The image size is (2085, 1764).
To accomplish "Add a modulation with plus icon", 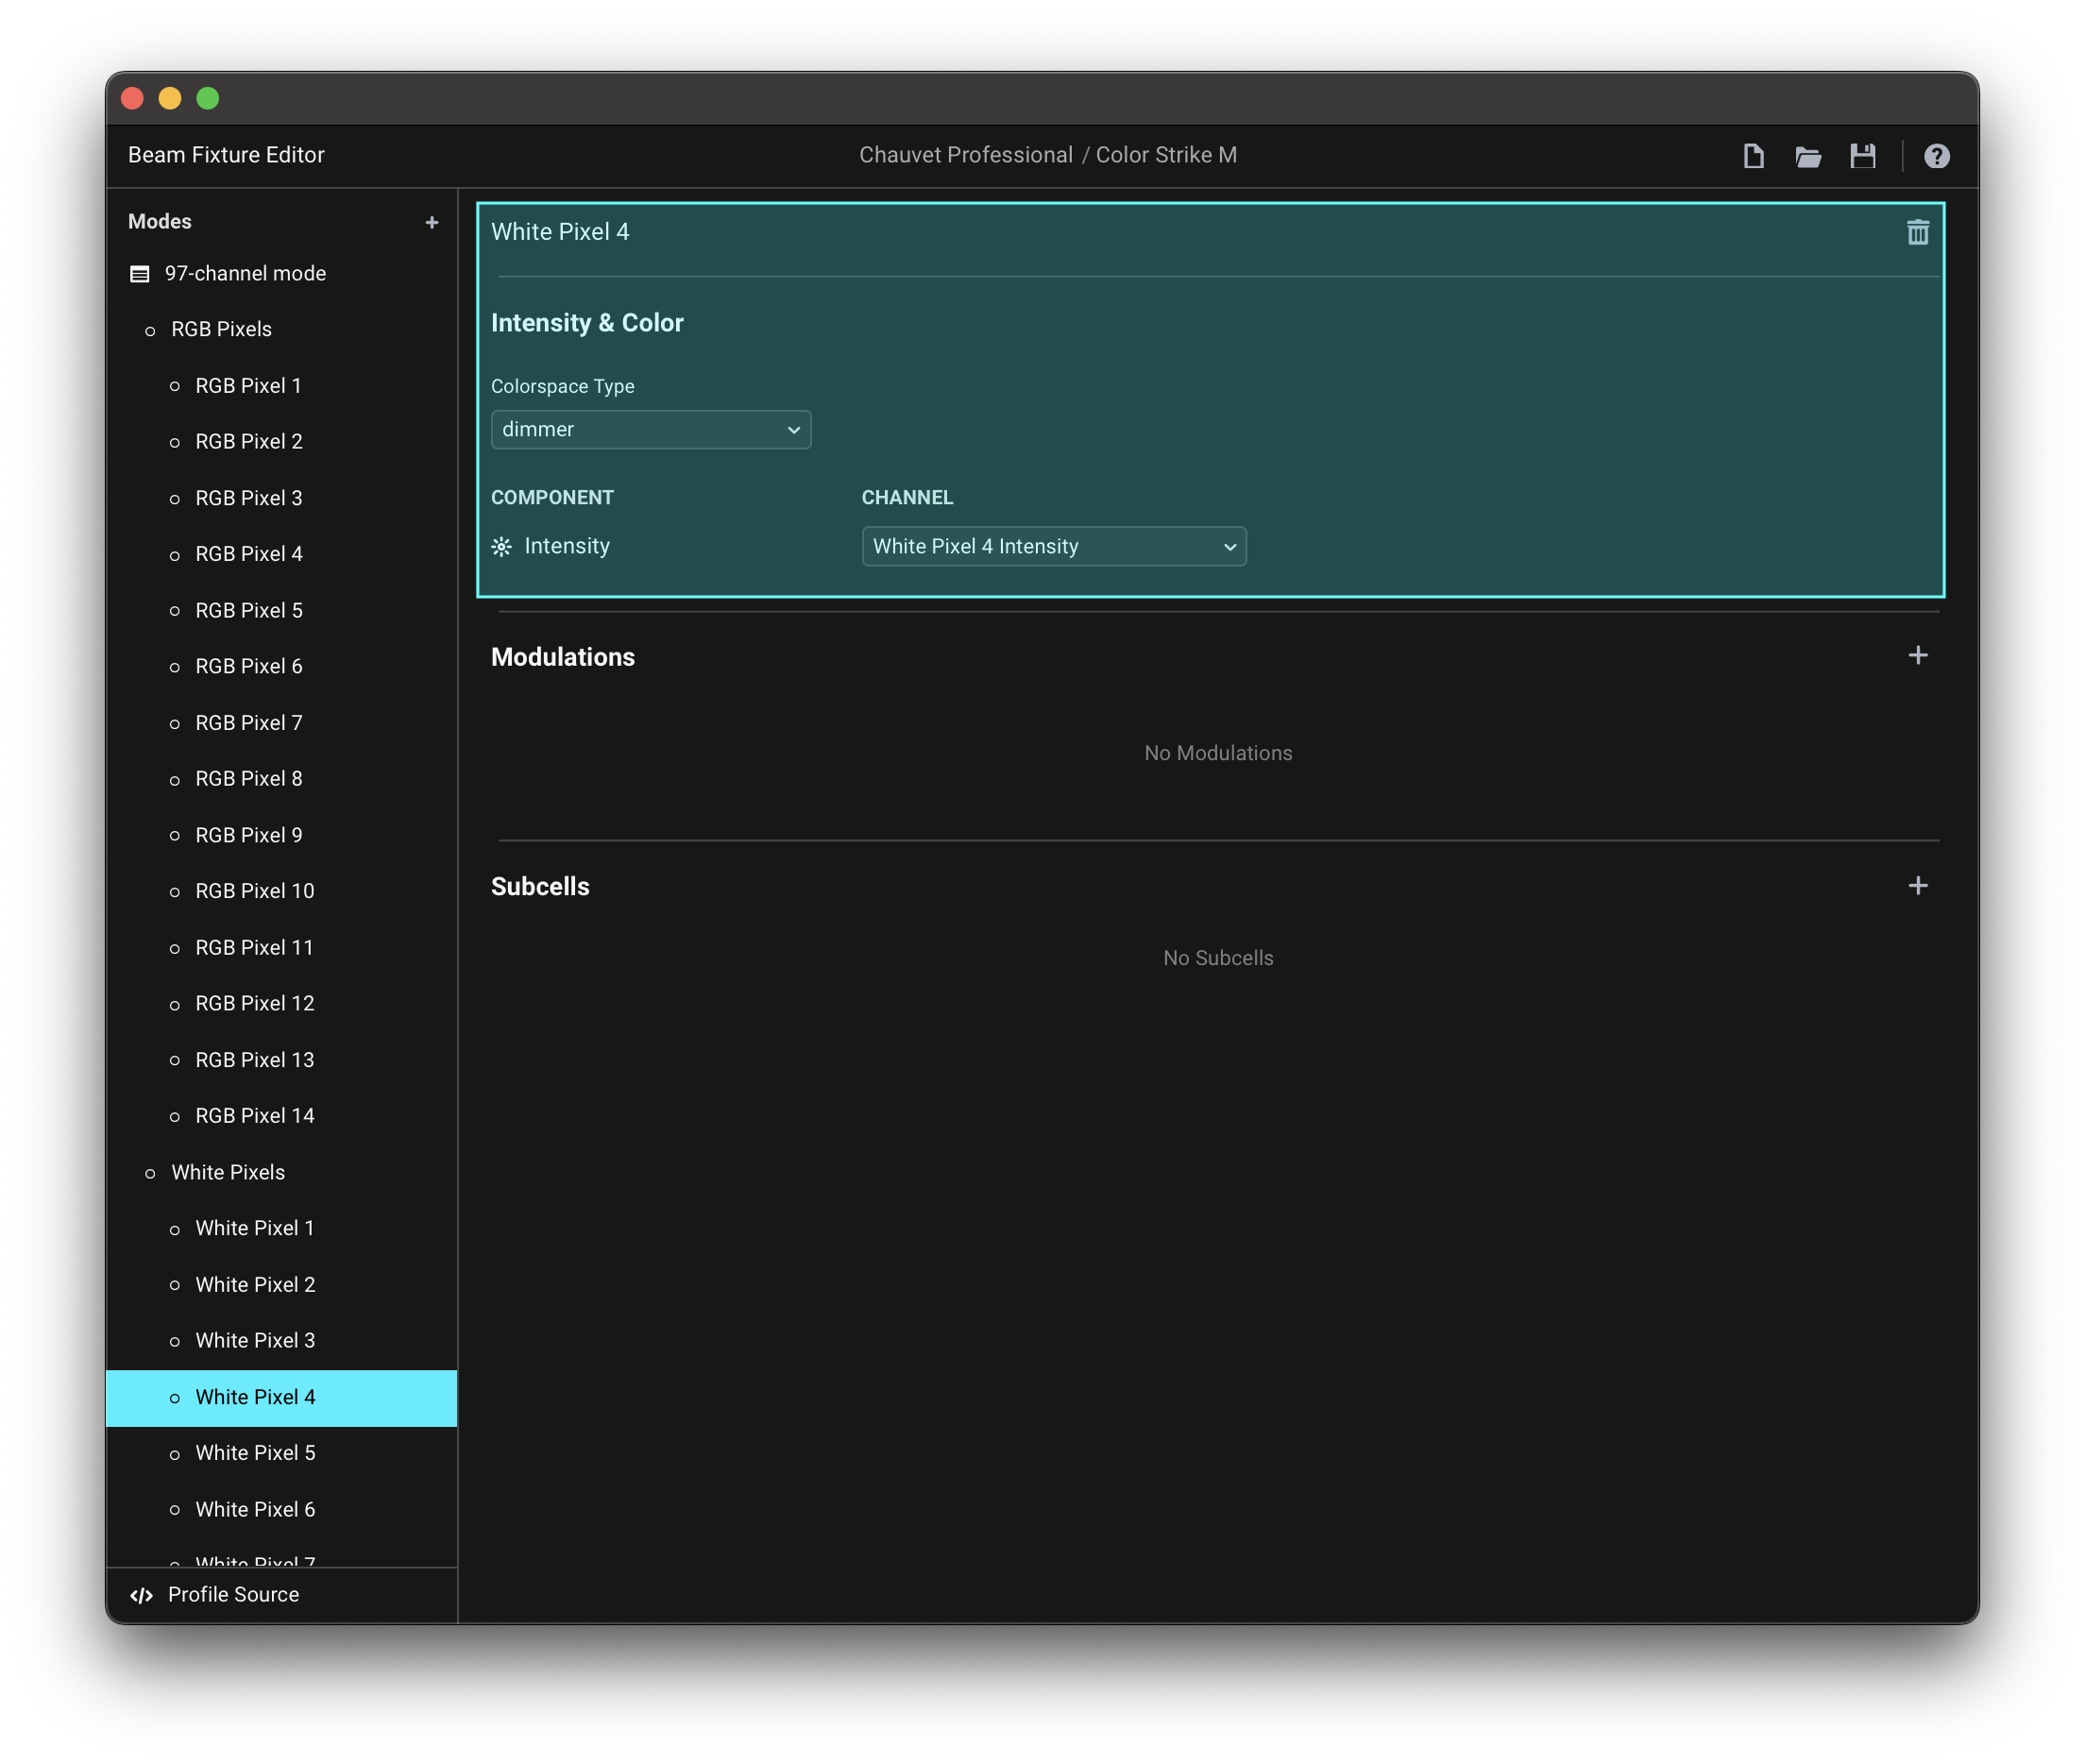I will point(1917,655).
